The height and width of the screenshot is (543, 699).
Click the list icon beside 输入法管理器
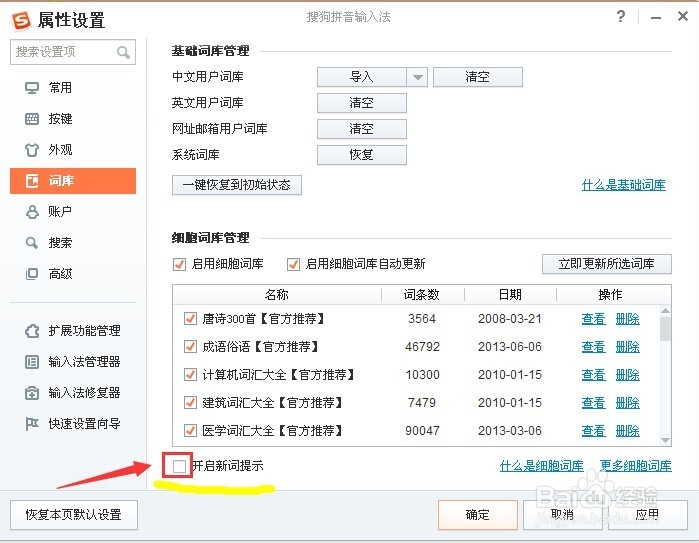click(x=32, y=362)
